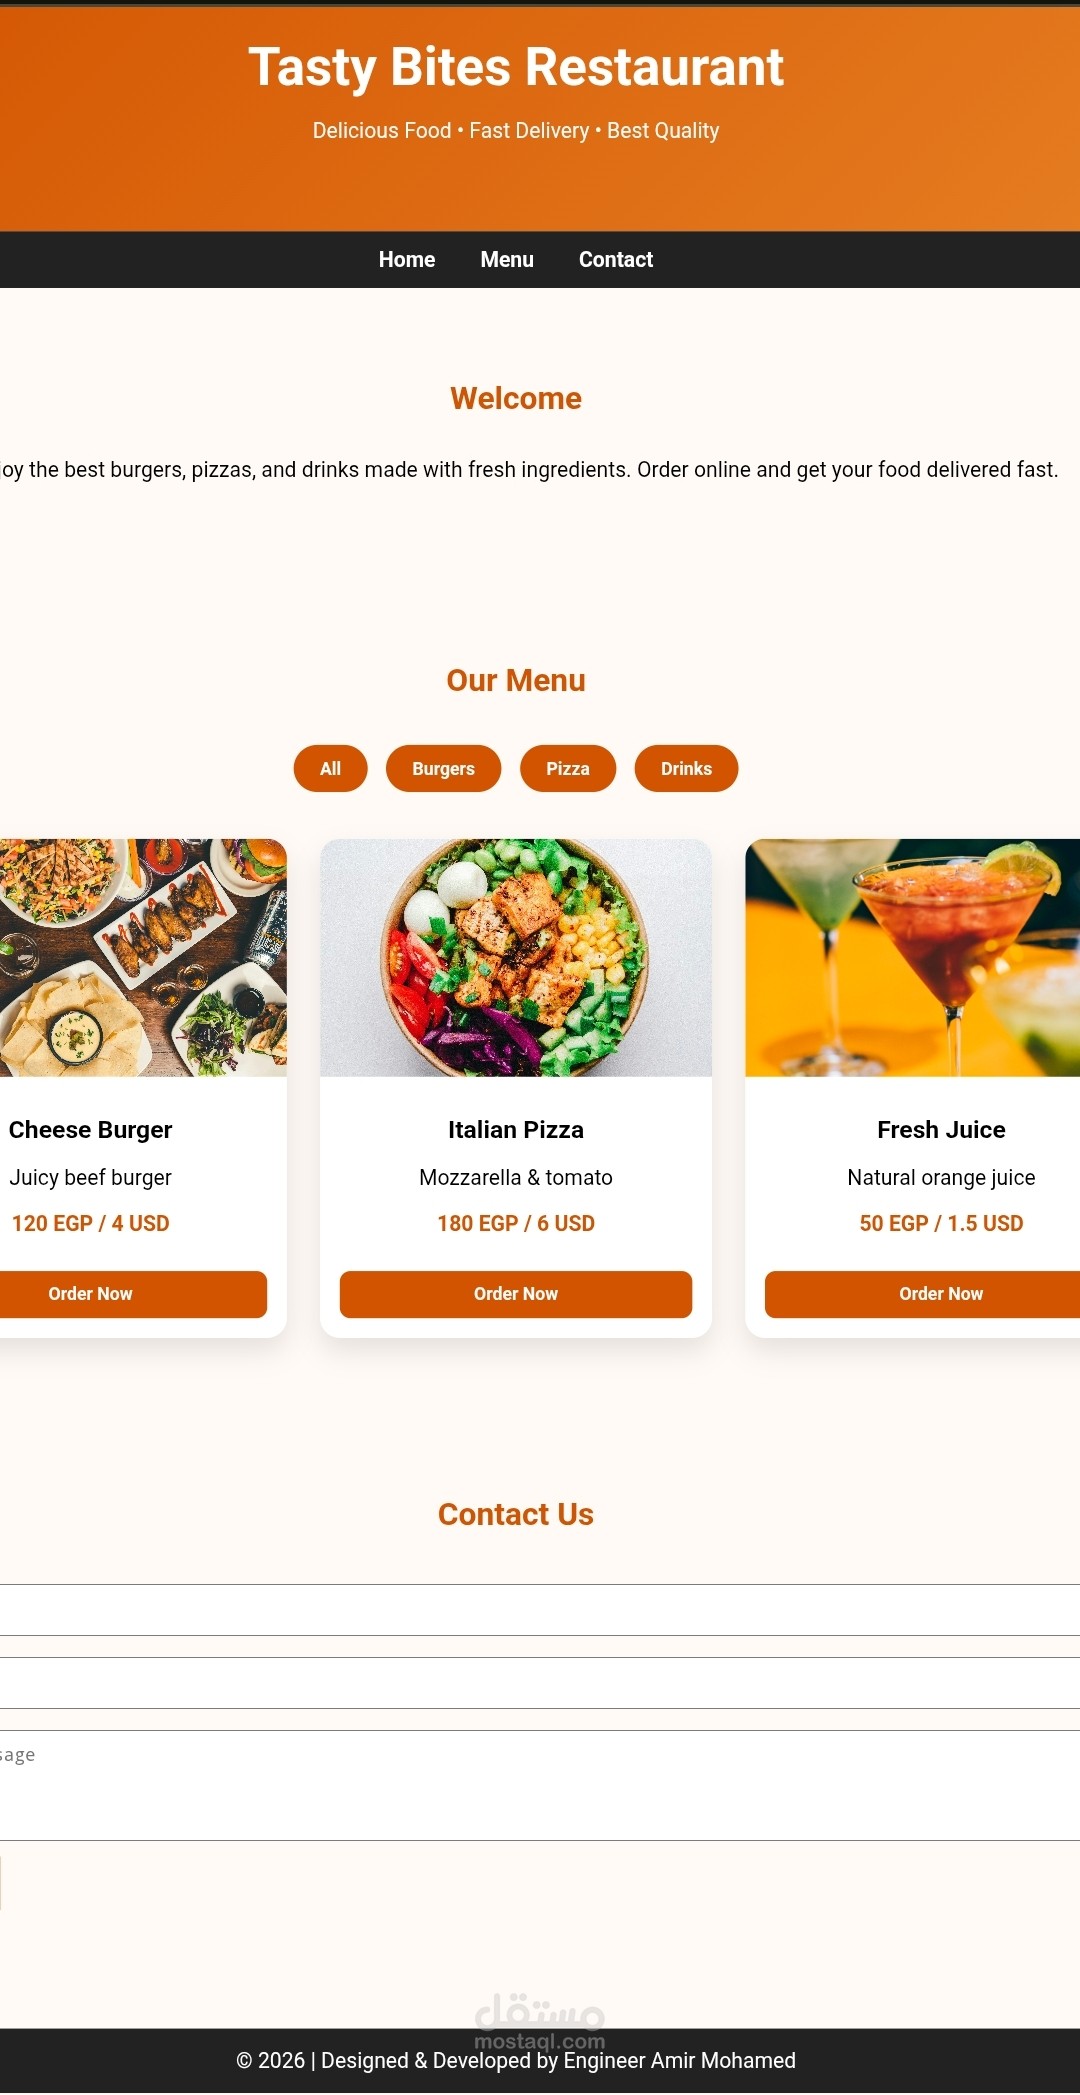Image resolution: width=1080 pixels, height=2095 pixels.
Task: Show only Drinks items
Action: (686, 769)
